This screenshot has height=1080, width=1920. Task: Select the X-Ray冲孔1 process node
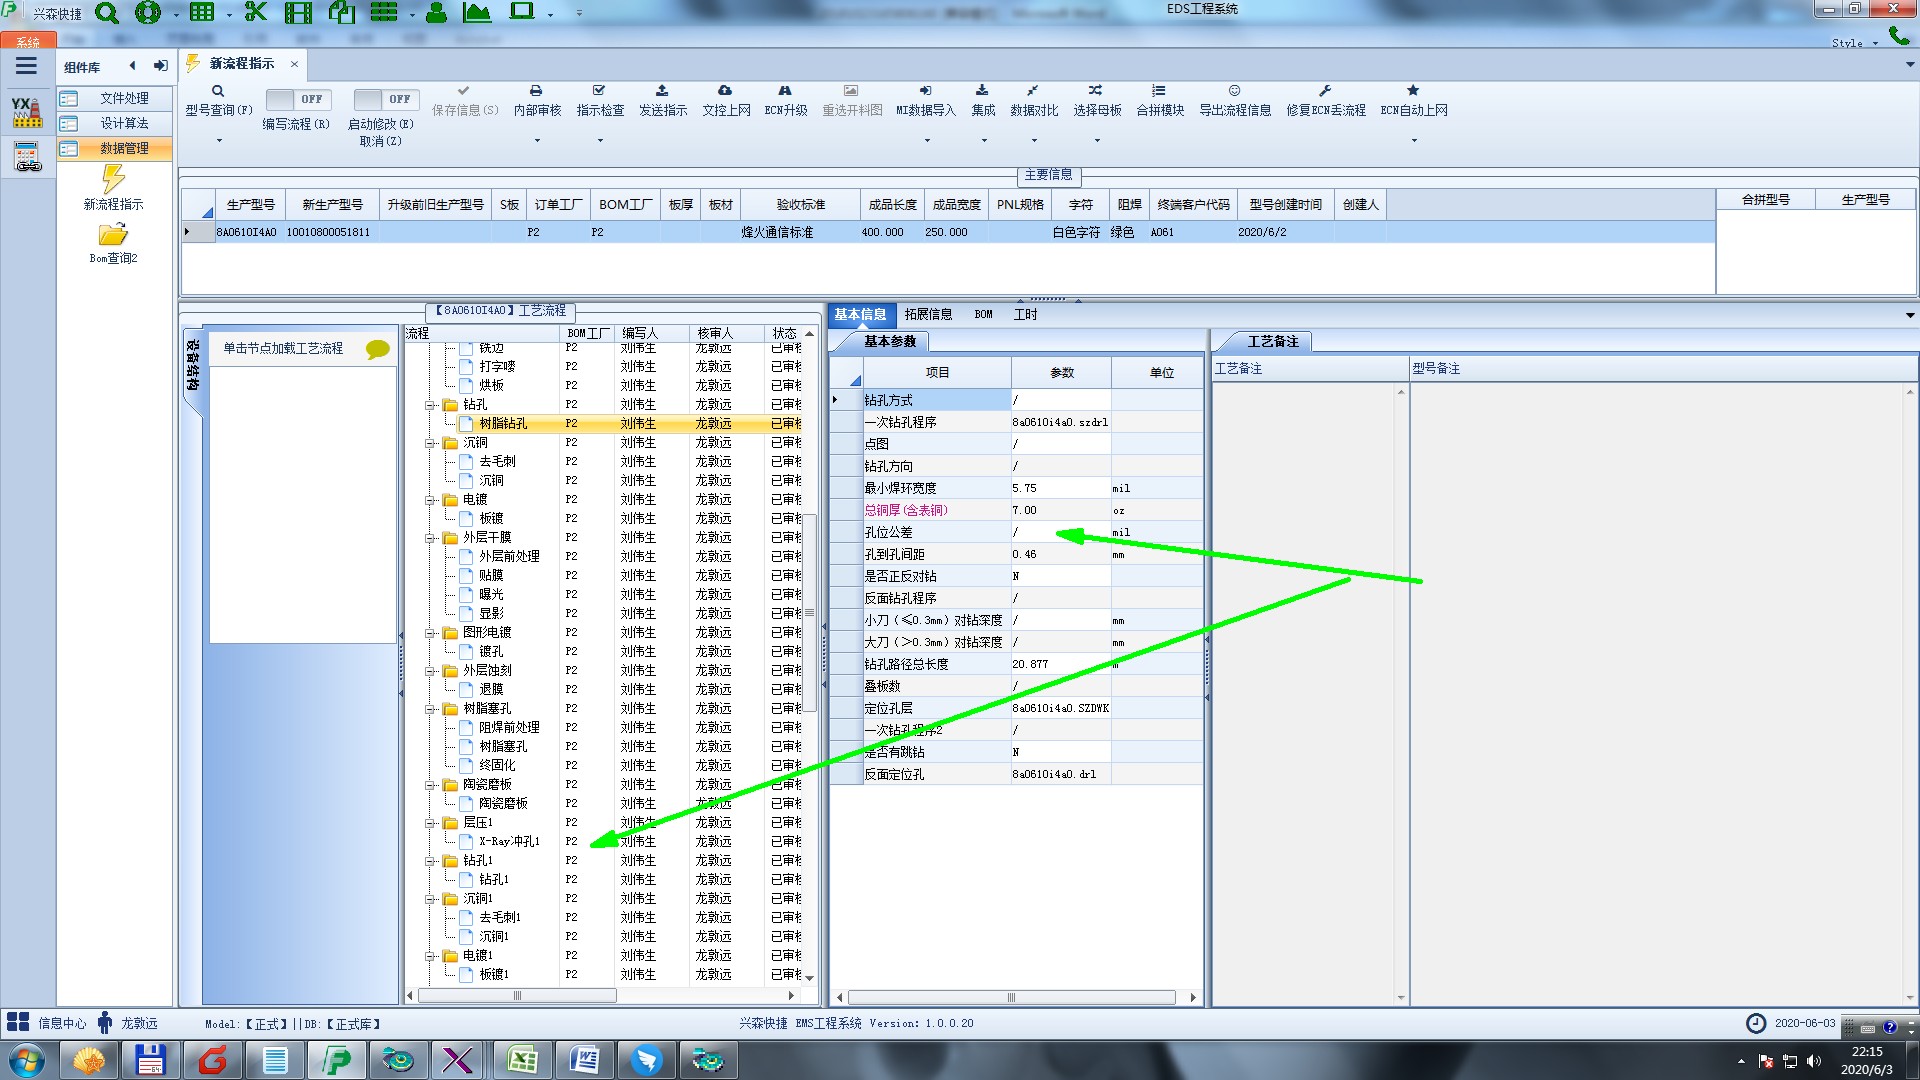point(508,841)
